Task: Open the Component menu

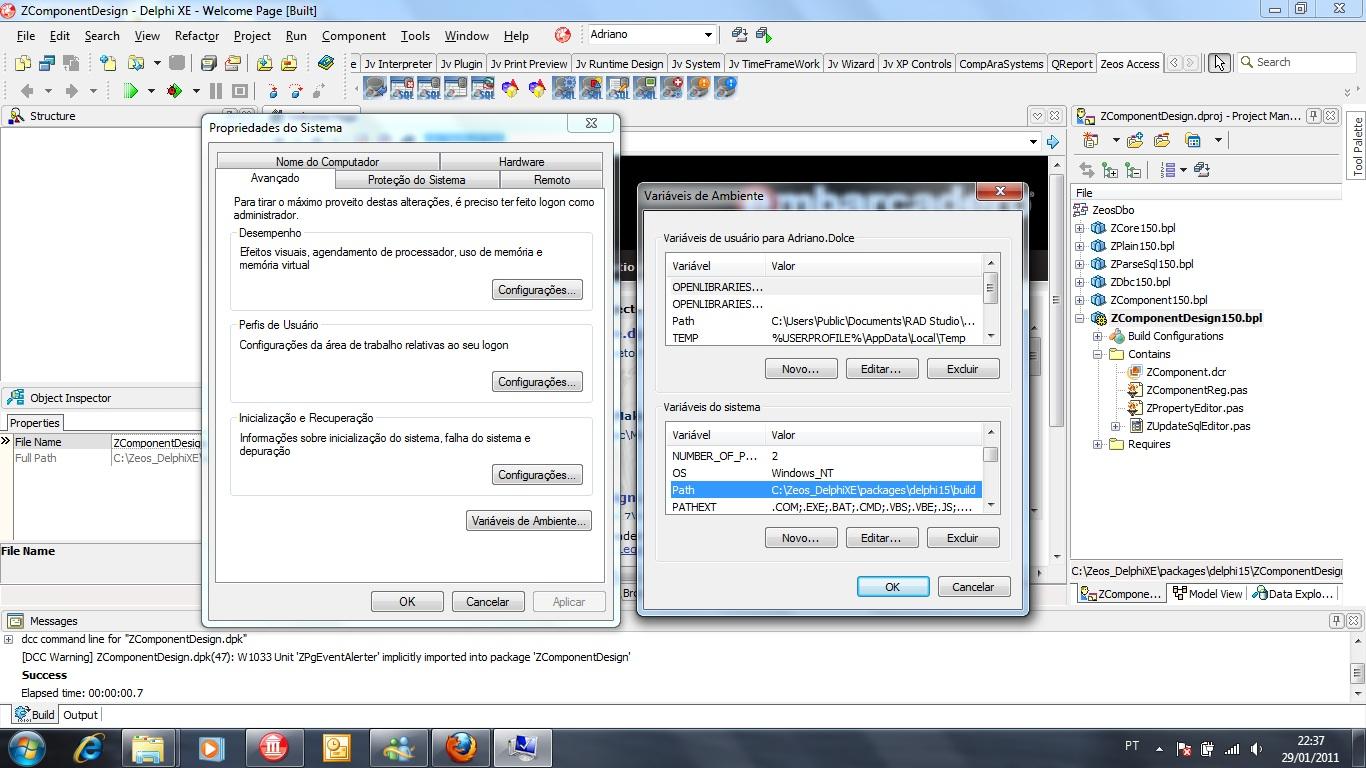Action: pyautogui.click(x=353, y=36)
